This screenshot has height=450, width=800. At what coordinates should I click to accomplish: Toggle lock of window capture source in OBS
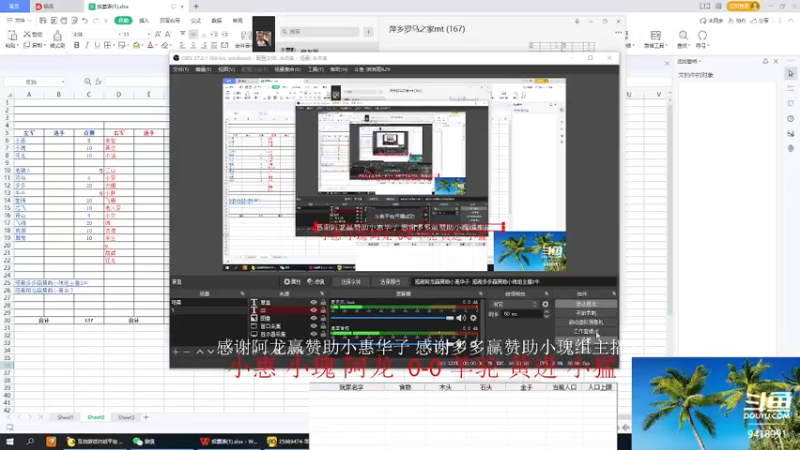pyautogui.click(x=323, y=326)
